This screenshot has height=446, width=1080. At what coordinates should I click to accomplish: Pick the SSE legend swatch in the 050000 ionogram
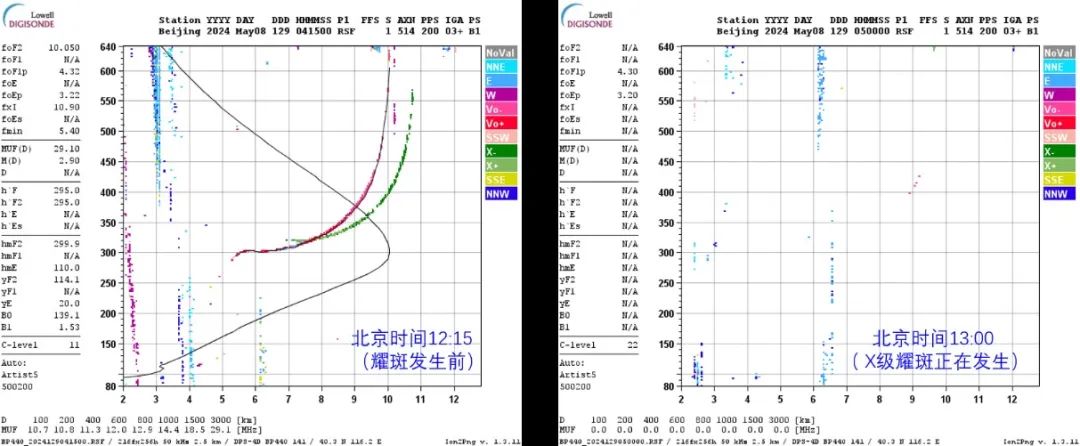1059,180
